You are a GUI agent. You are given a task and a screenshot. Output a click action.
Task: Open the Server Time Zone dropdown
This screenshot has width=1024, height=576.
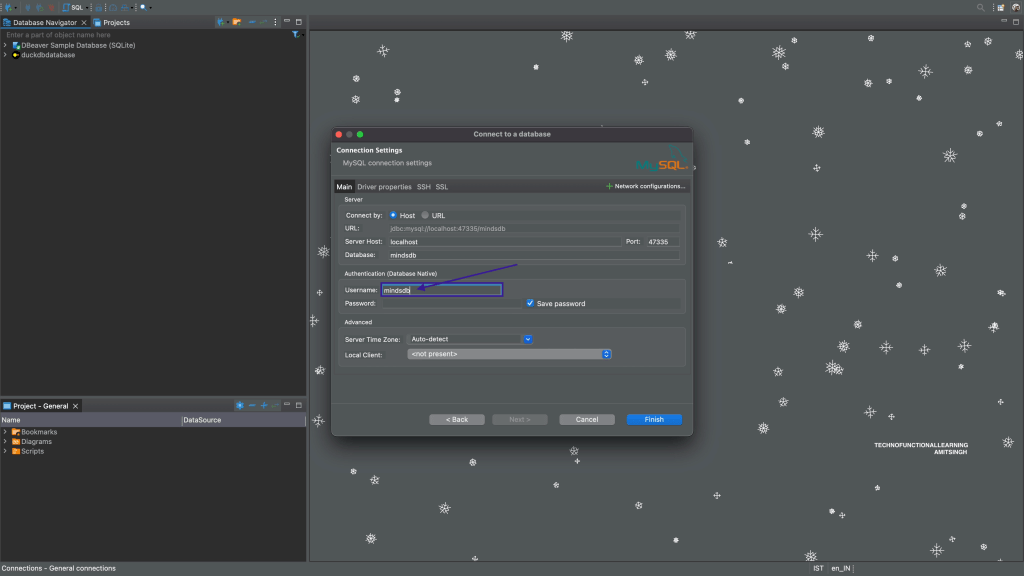pos(527,339)
